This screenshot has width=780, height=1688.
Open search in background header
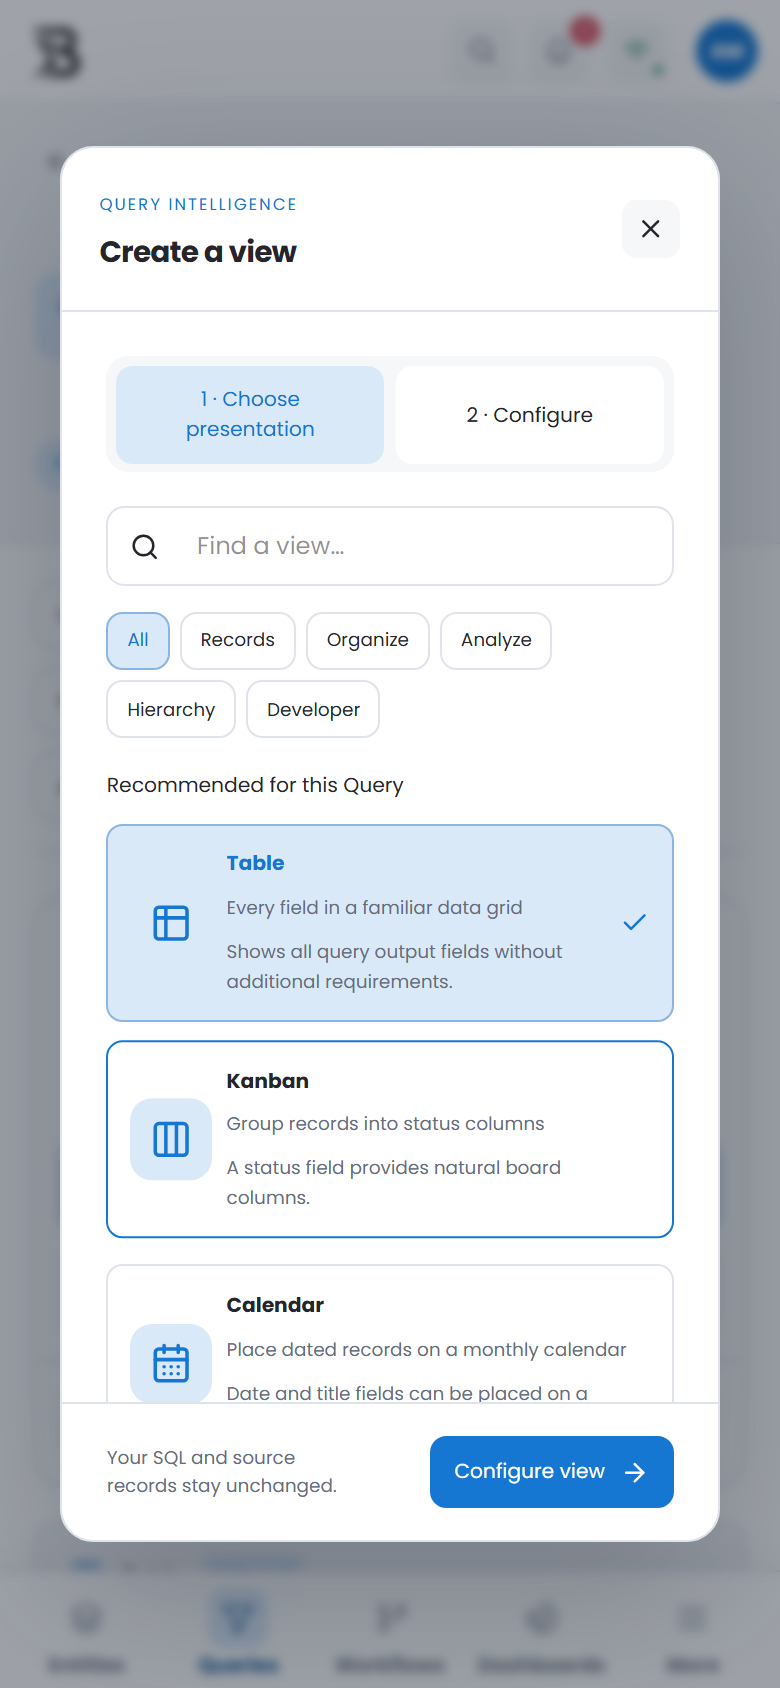(482, 50)
